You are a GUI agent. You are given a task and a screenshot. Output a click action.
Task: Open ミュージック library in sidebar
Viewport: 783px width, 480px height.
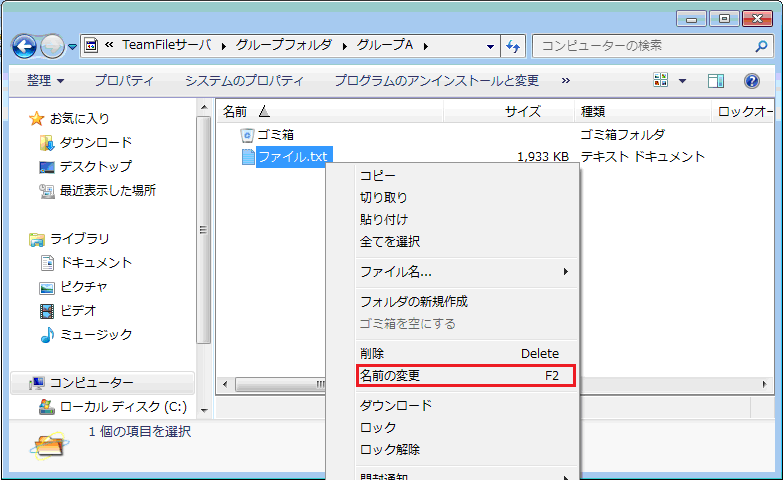click(x=95, y=334)
